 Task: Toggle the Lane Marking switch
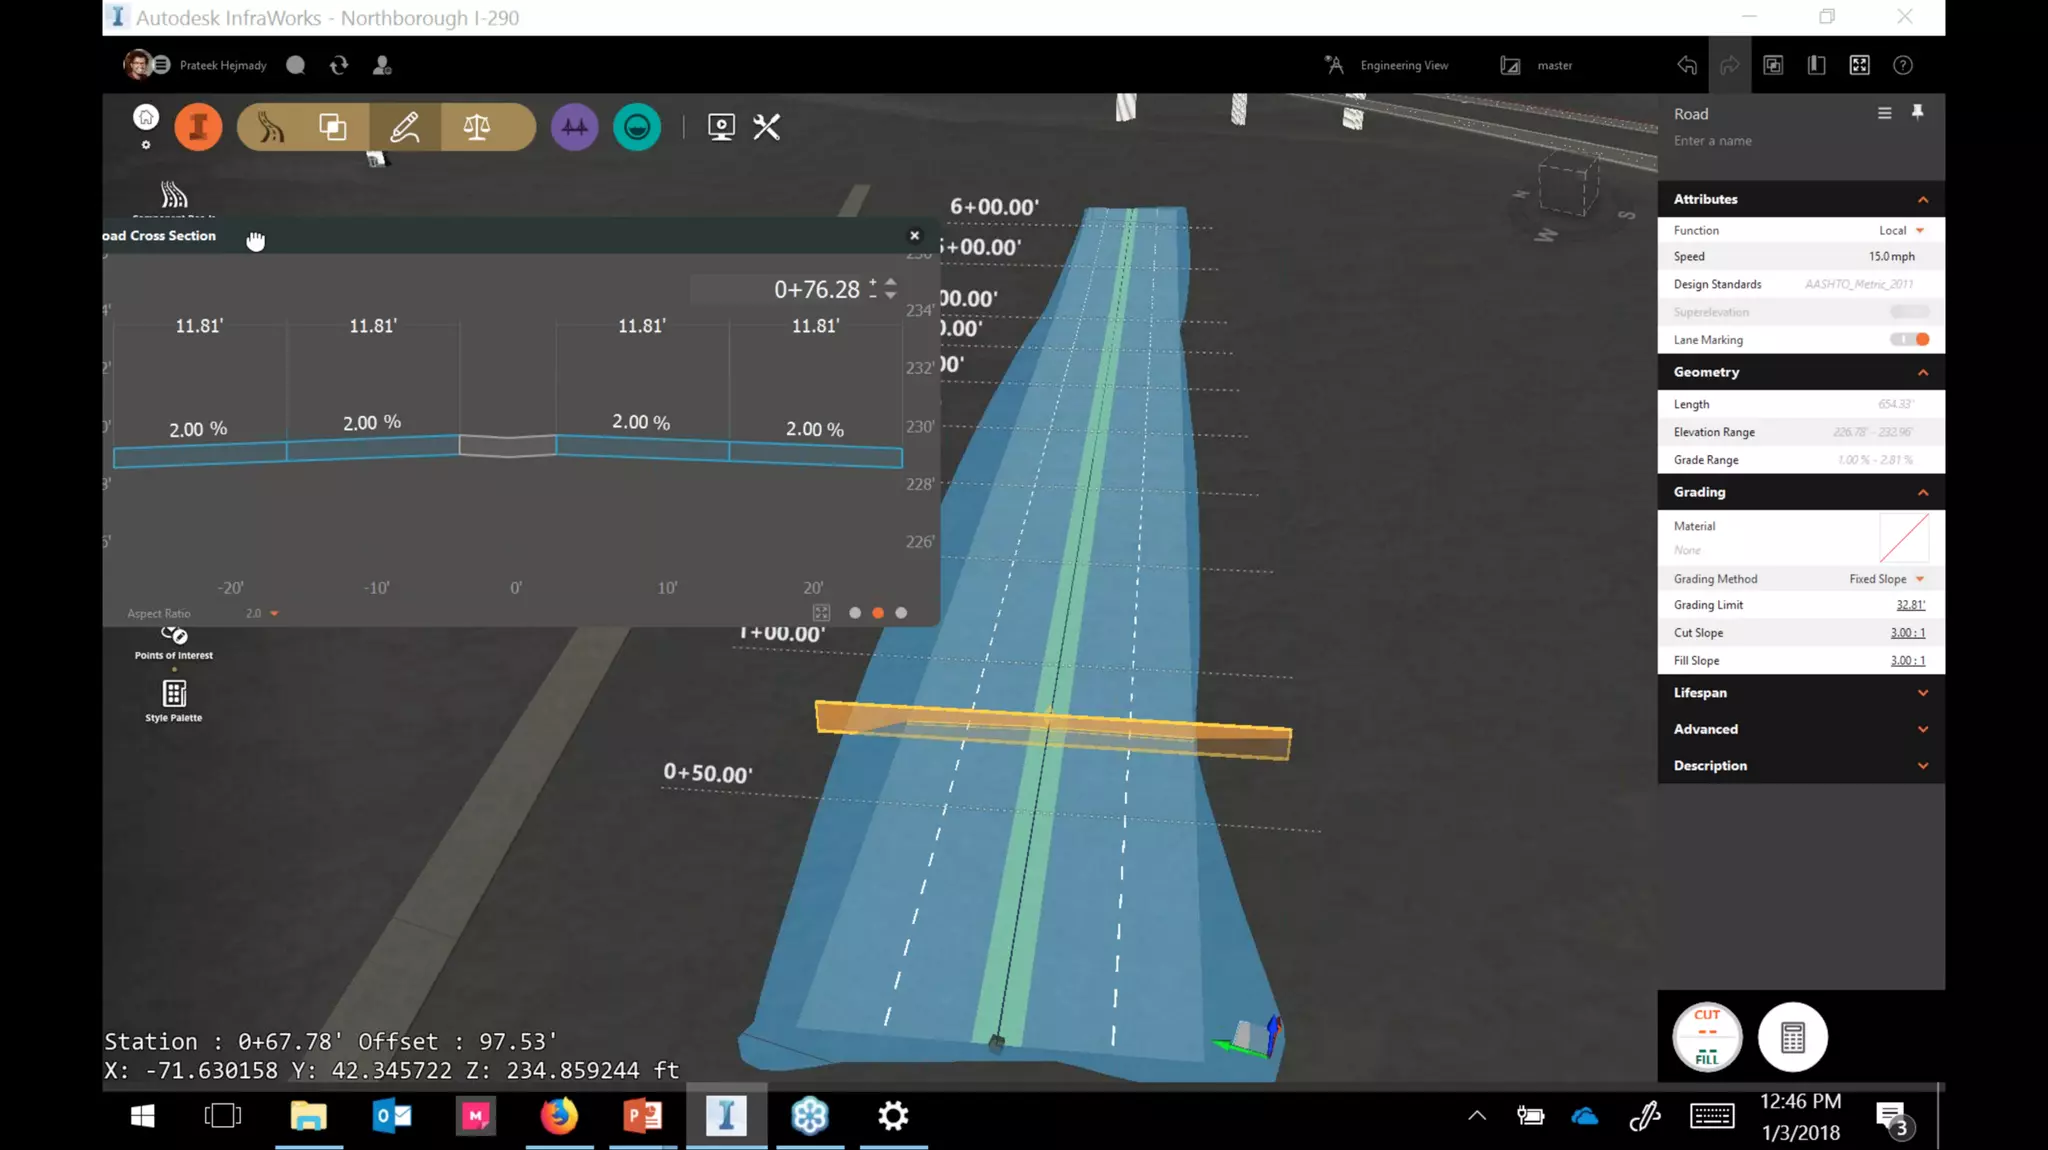pyautogui.click(x=1909, y=339)
